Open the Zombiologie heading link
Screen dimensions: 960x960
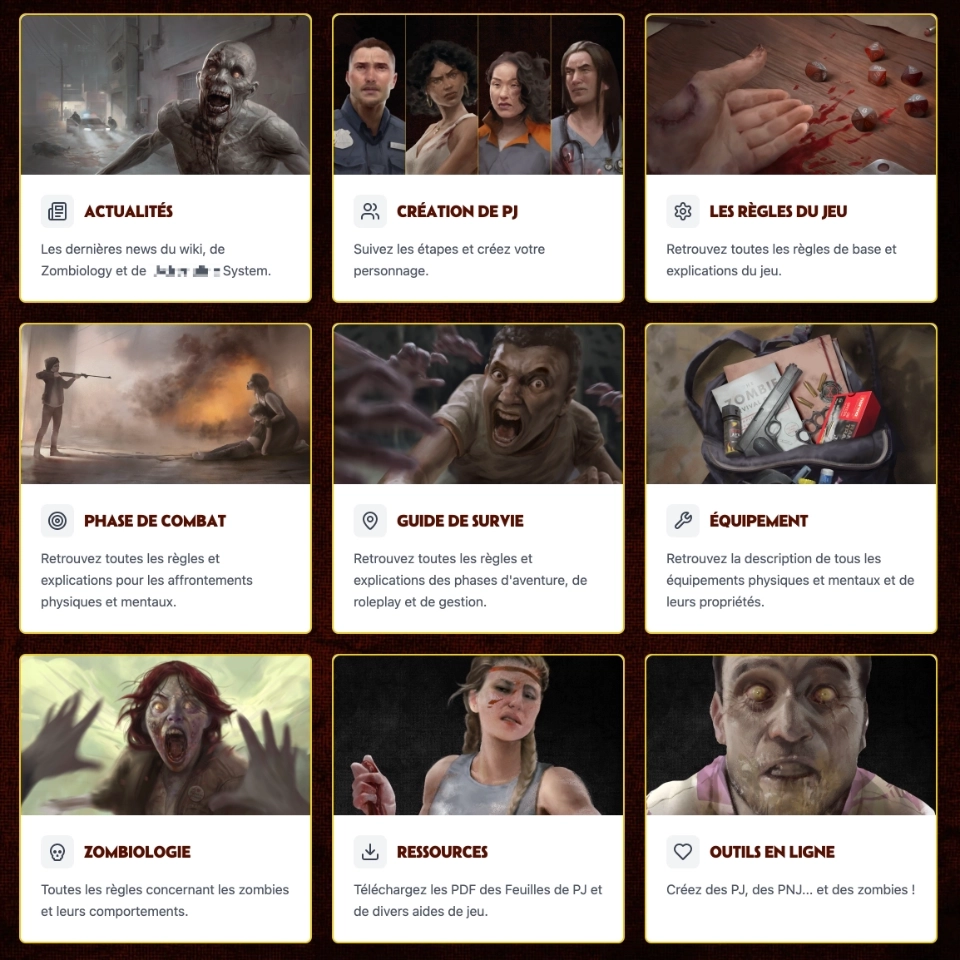coord(137,852)
